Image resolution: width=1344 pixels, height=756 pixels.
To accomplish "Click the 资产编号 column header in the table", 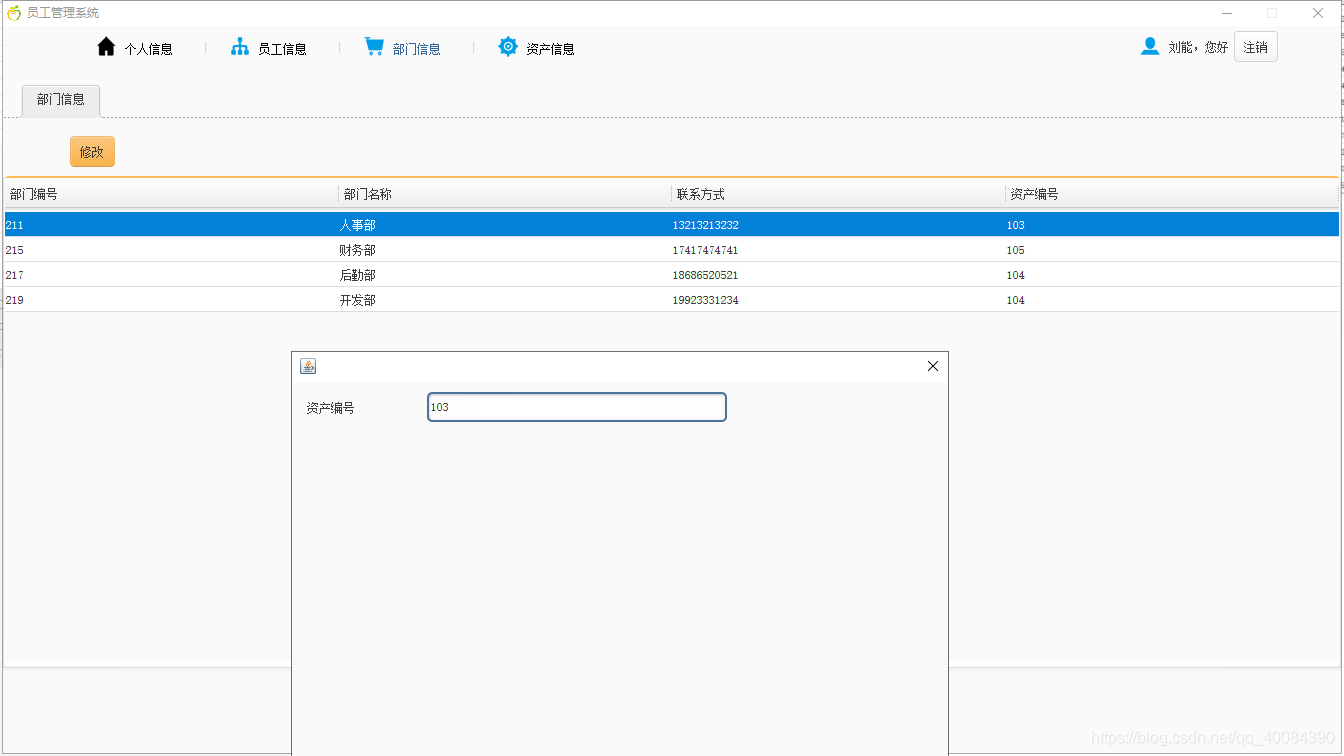I will (1172, 194).
